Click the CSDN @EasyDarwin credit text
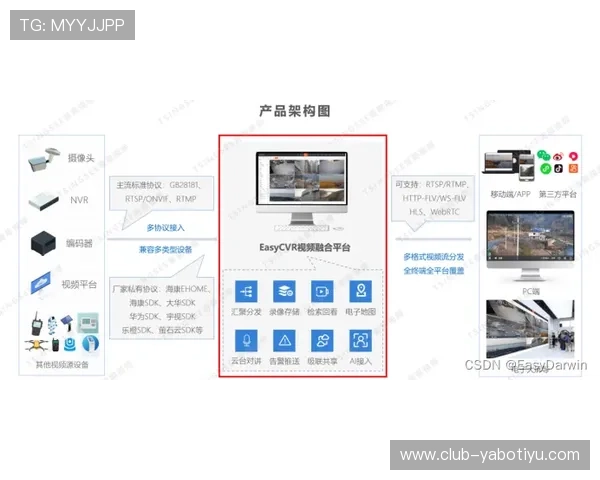Image resolution: width=600 pixels, height=480 pixels. point(526,365)
